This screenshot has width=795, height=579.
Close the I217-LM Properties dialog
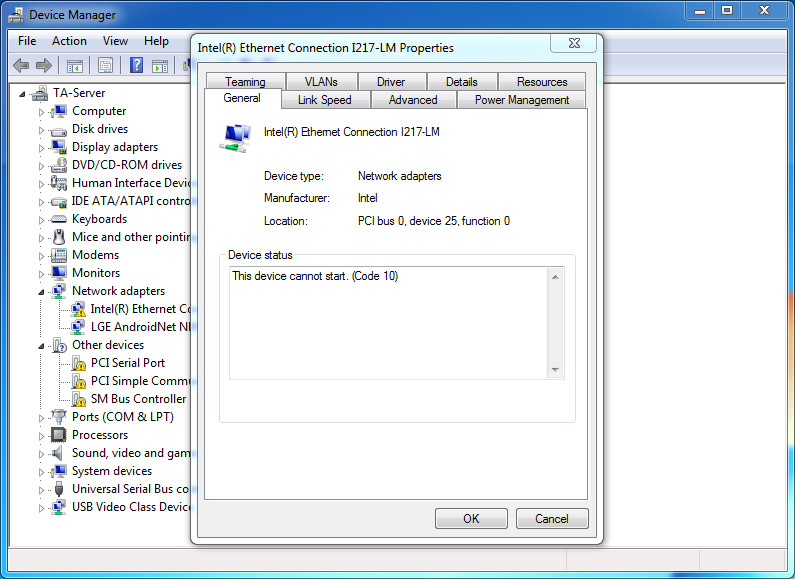(574, 43)
